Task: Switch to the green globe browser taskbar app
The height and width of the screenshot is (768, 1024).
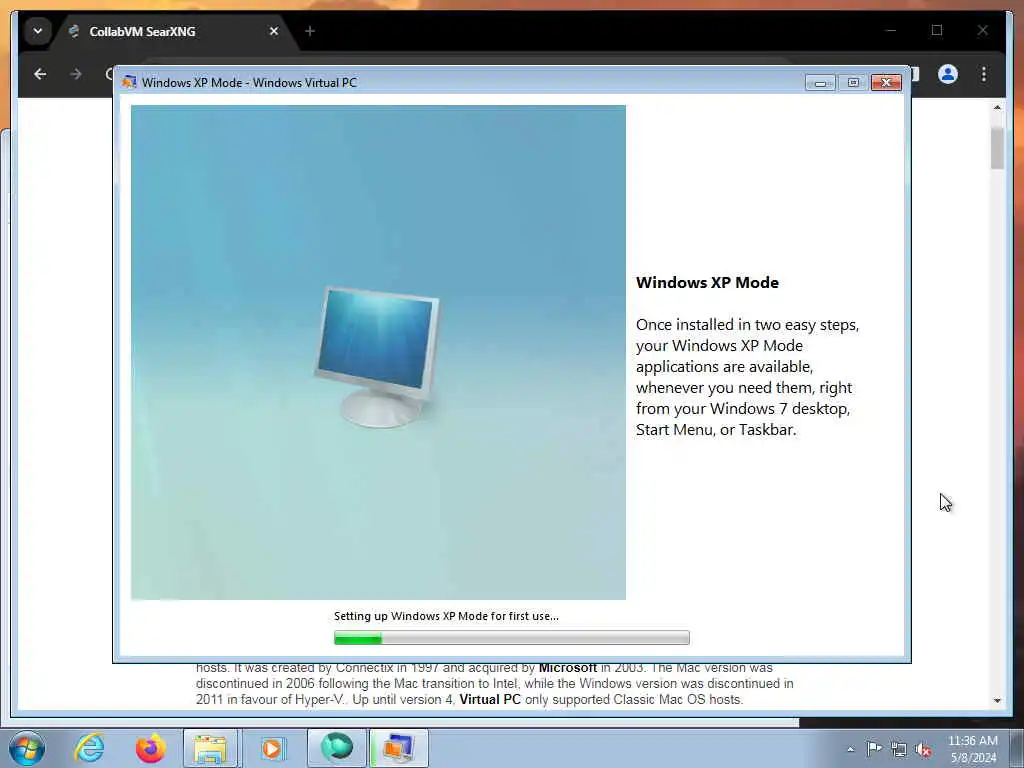Action: click(336, 748)
